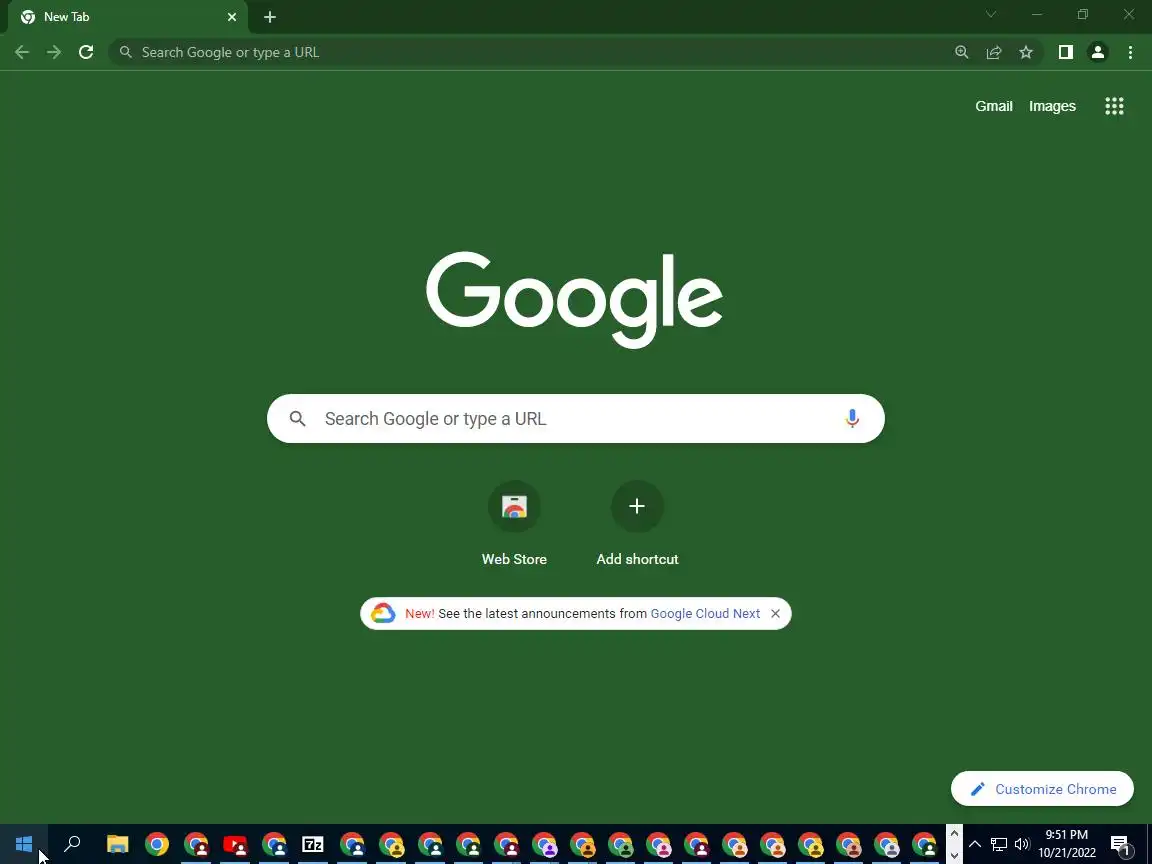Open a new tab with plus button
Screen dimensions: 1152x864
tap(270, 17)
